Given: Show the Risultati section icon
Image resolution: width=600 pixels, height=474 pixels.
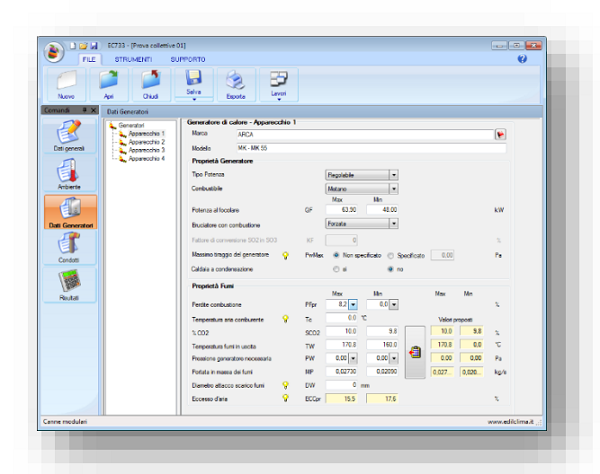Looking at the screenshot, I should tap(67, 284).
